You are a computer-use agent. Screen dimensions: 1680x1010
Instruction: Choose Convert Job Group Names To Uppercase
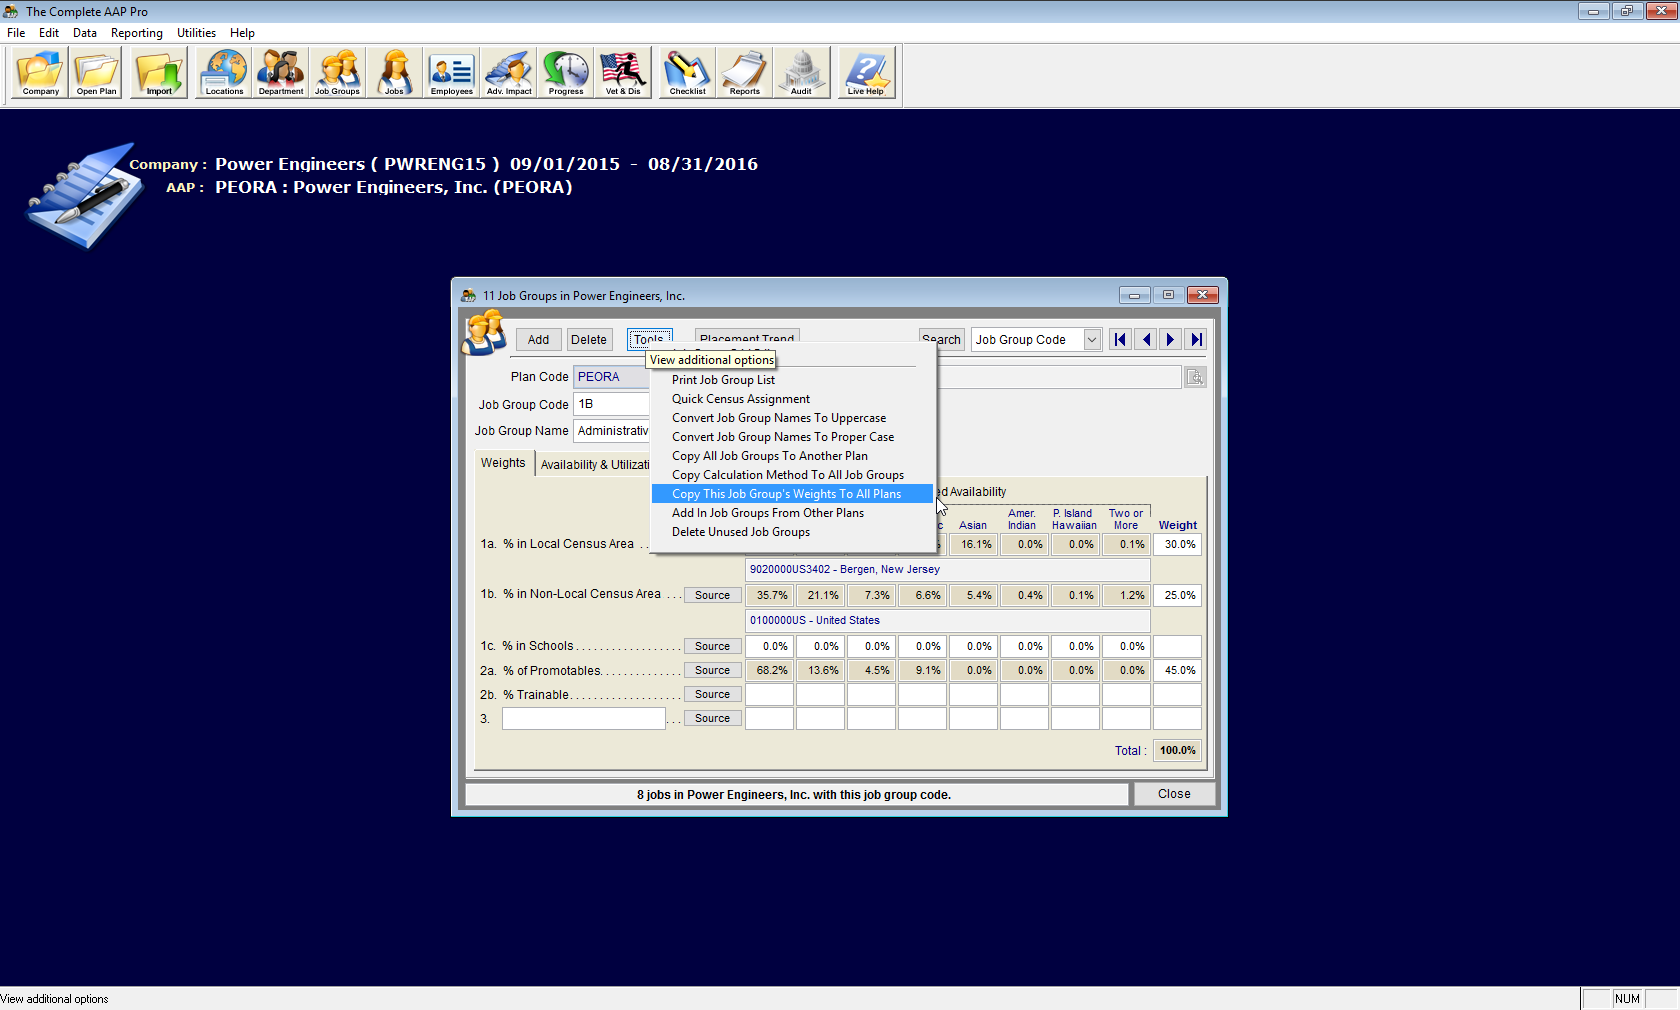coord(792,418)
